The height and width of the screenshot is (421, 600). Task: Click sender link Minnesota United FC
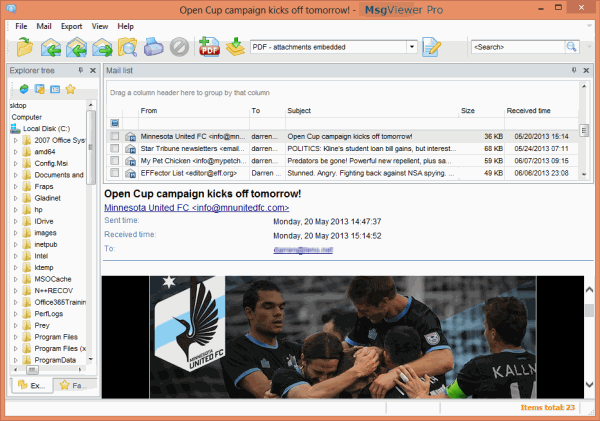coord(197,207)
